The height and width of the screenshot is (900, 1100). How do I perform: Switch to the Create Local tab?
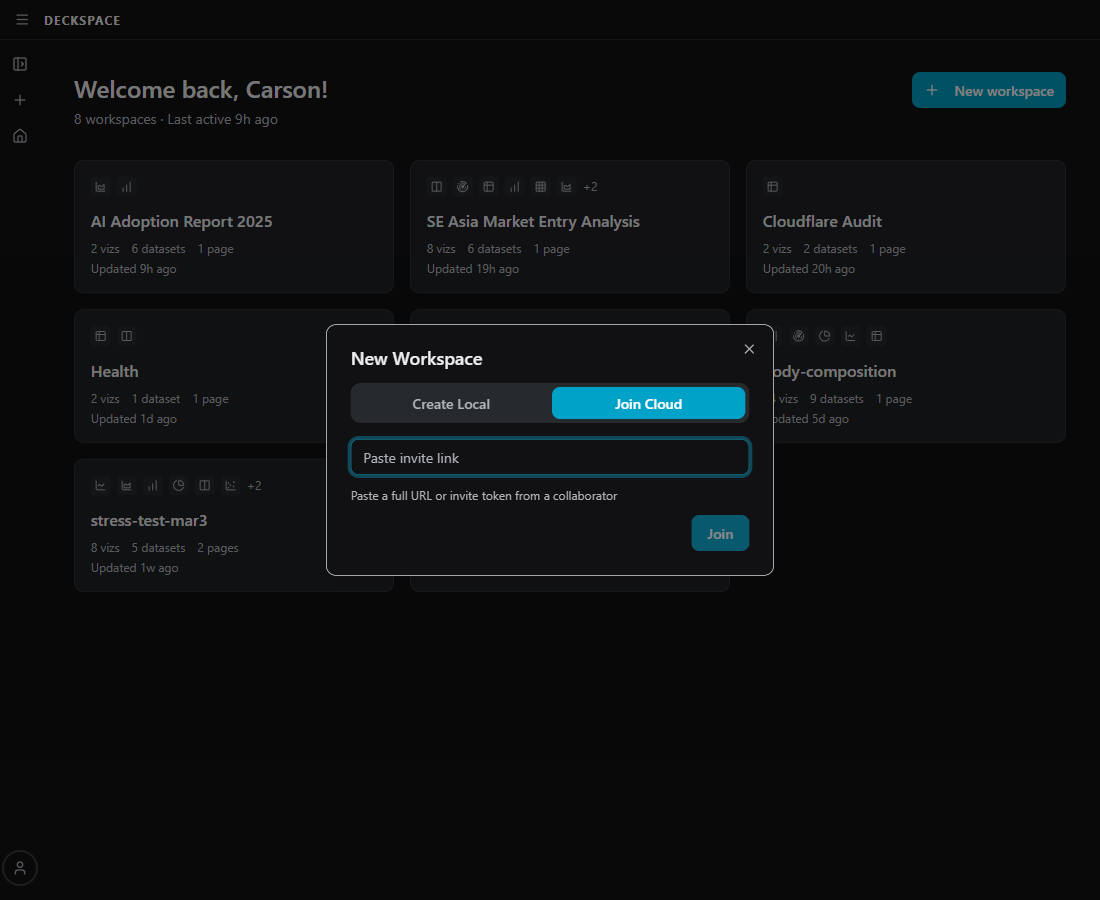click(451, 404)
